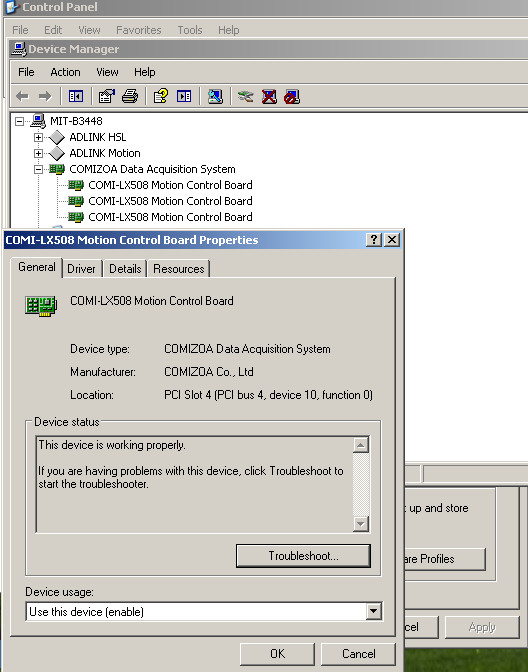This screenshot has width=528, height=672.
Task: Click OK in the Properties dialog
Action: [277, 654]
